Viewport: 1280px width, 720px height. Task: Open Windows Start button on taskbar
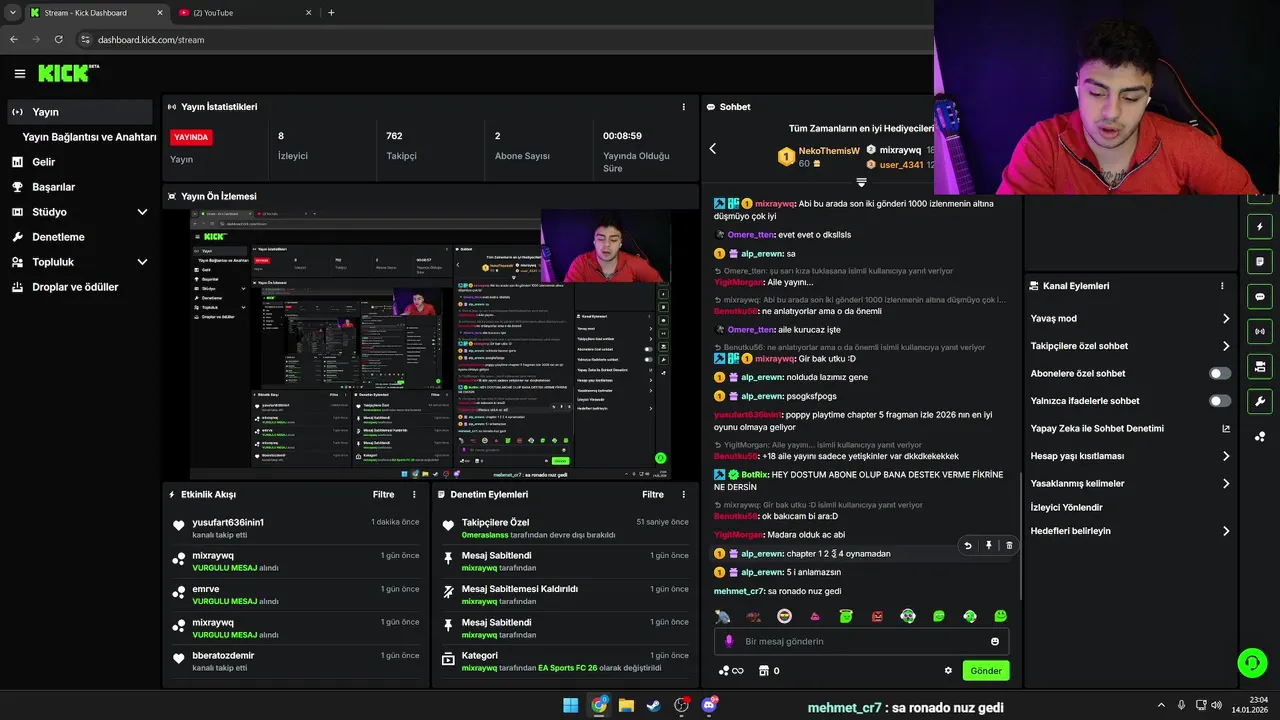tap(570, 705)
